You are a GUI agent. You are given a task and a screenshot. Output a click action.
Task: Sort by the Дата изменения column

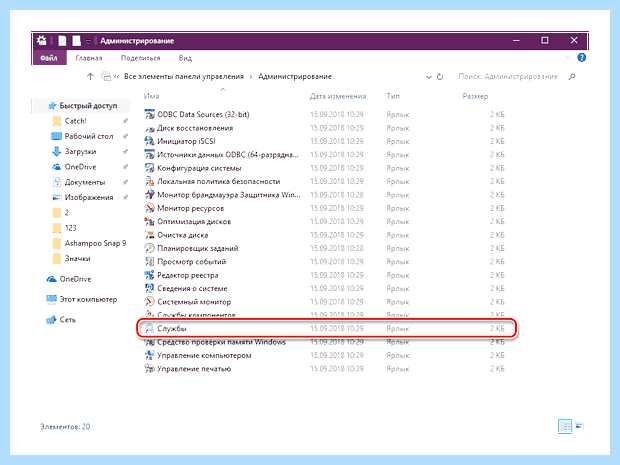click(338, 96)
